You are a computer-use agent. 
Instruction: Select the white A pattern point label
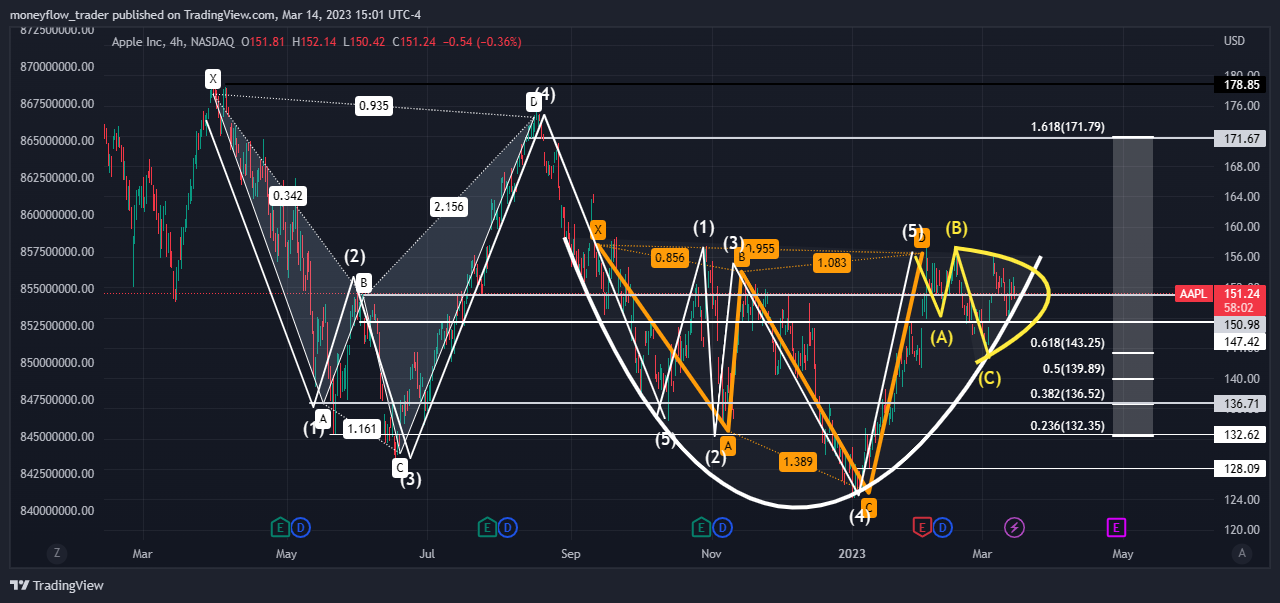pyautogui.click(x=322, y=417)
